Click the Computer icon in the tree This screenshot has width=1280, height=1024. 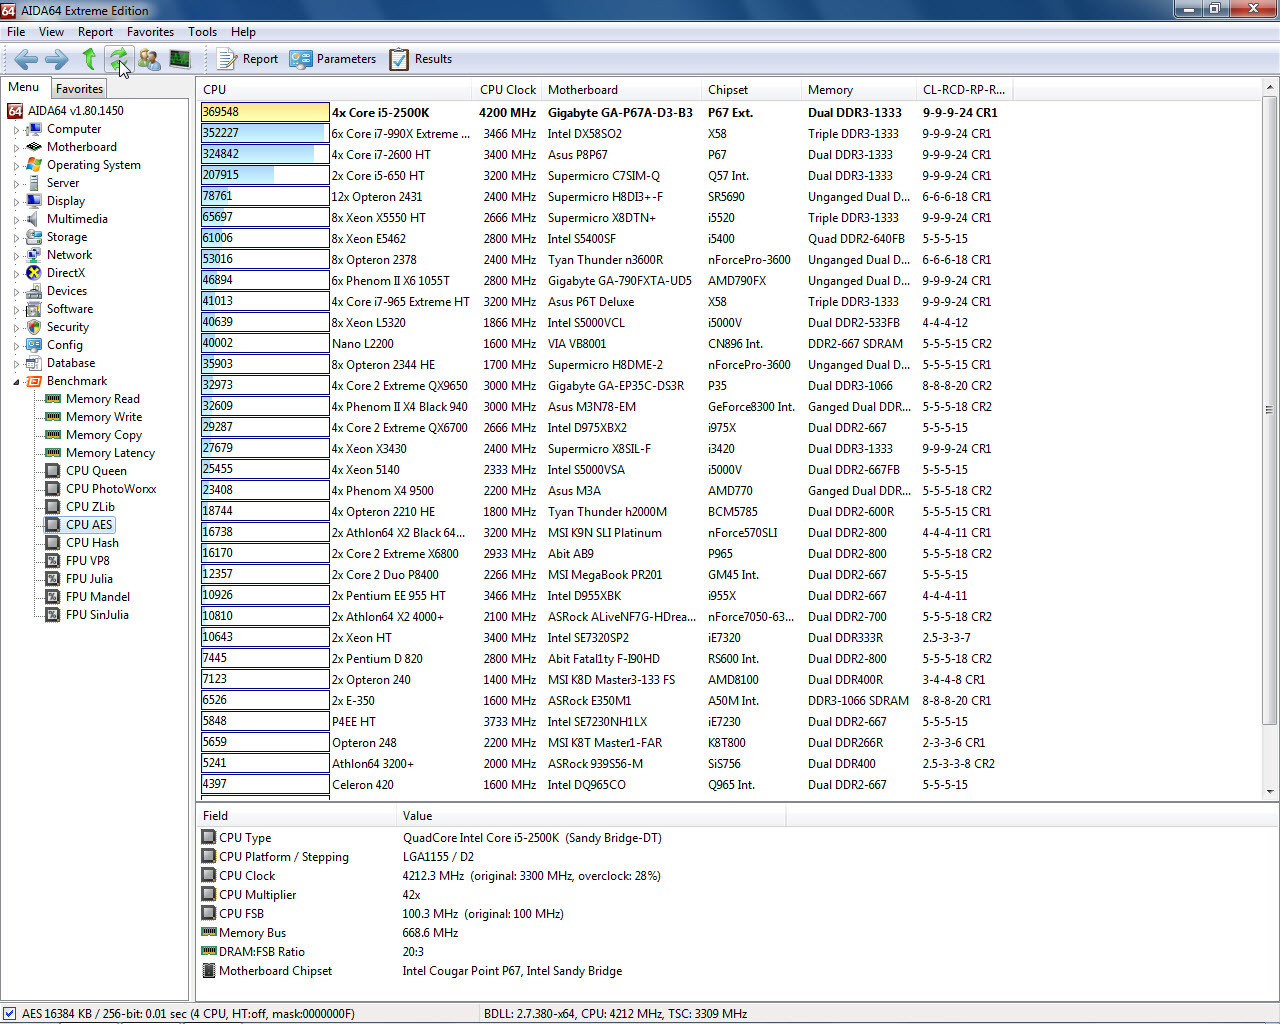(x=34, y=129)
